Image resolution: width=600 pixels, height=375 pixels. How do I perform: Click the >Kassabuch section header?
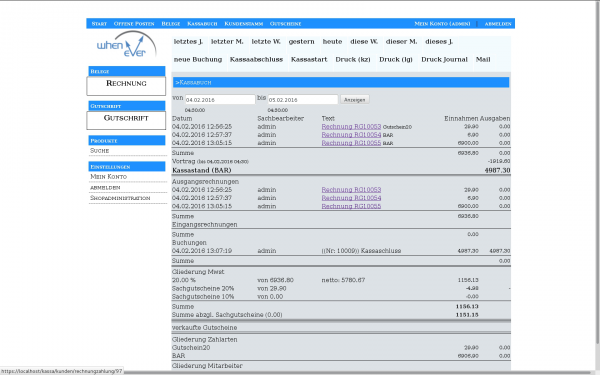pyautogui.click(x=341, y=82)
